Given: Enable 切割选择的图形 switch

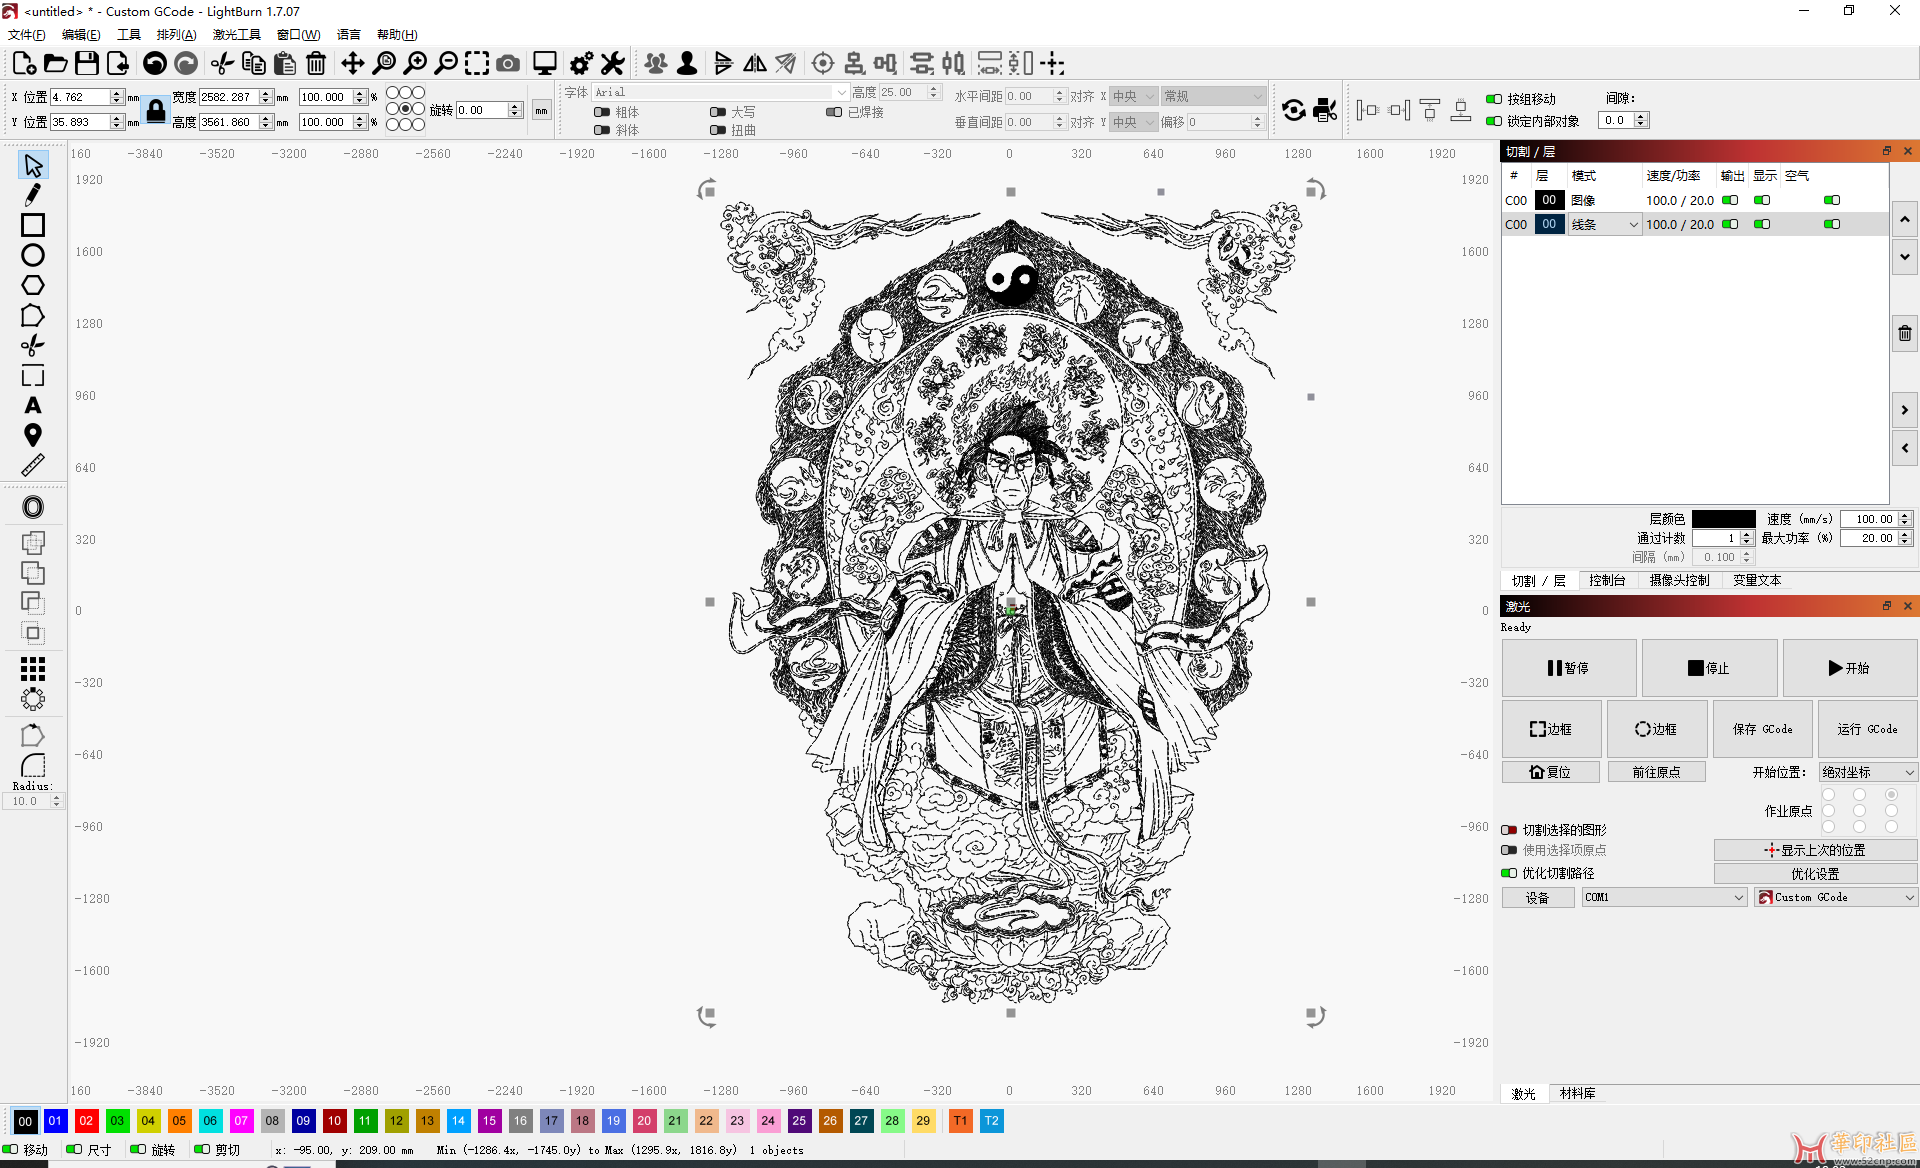Looking at the screenshot, I should pyautogui.click(x=1509, y=830).
